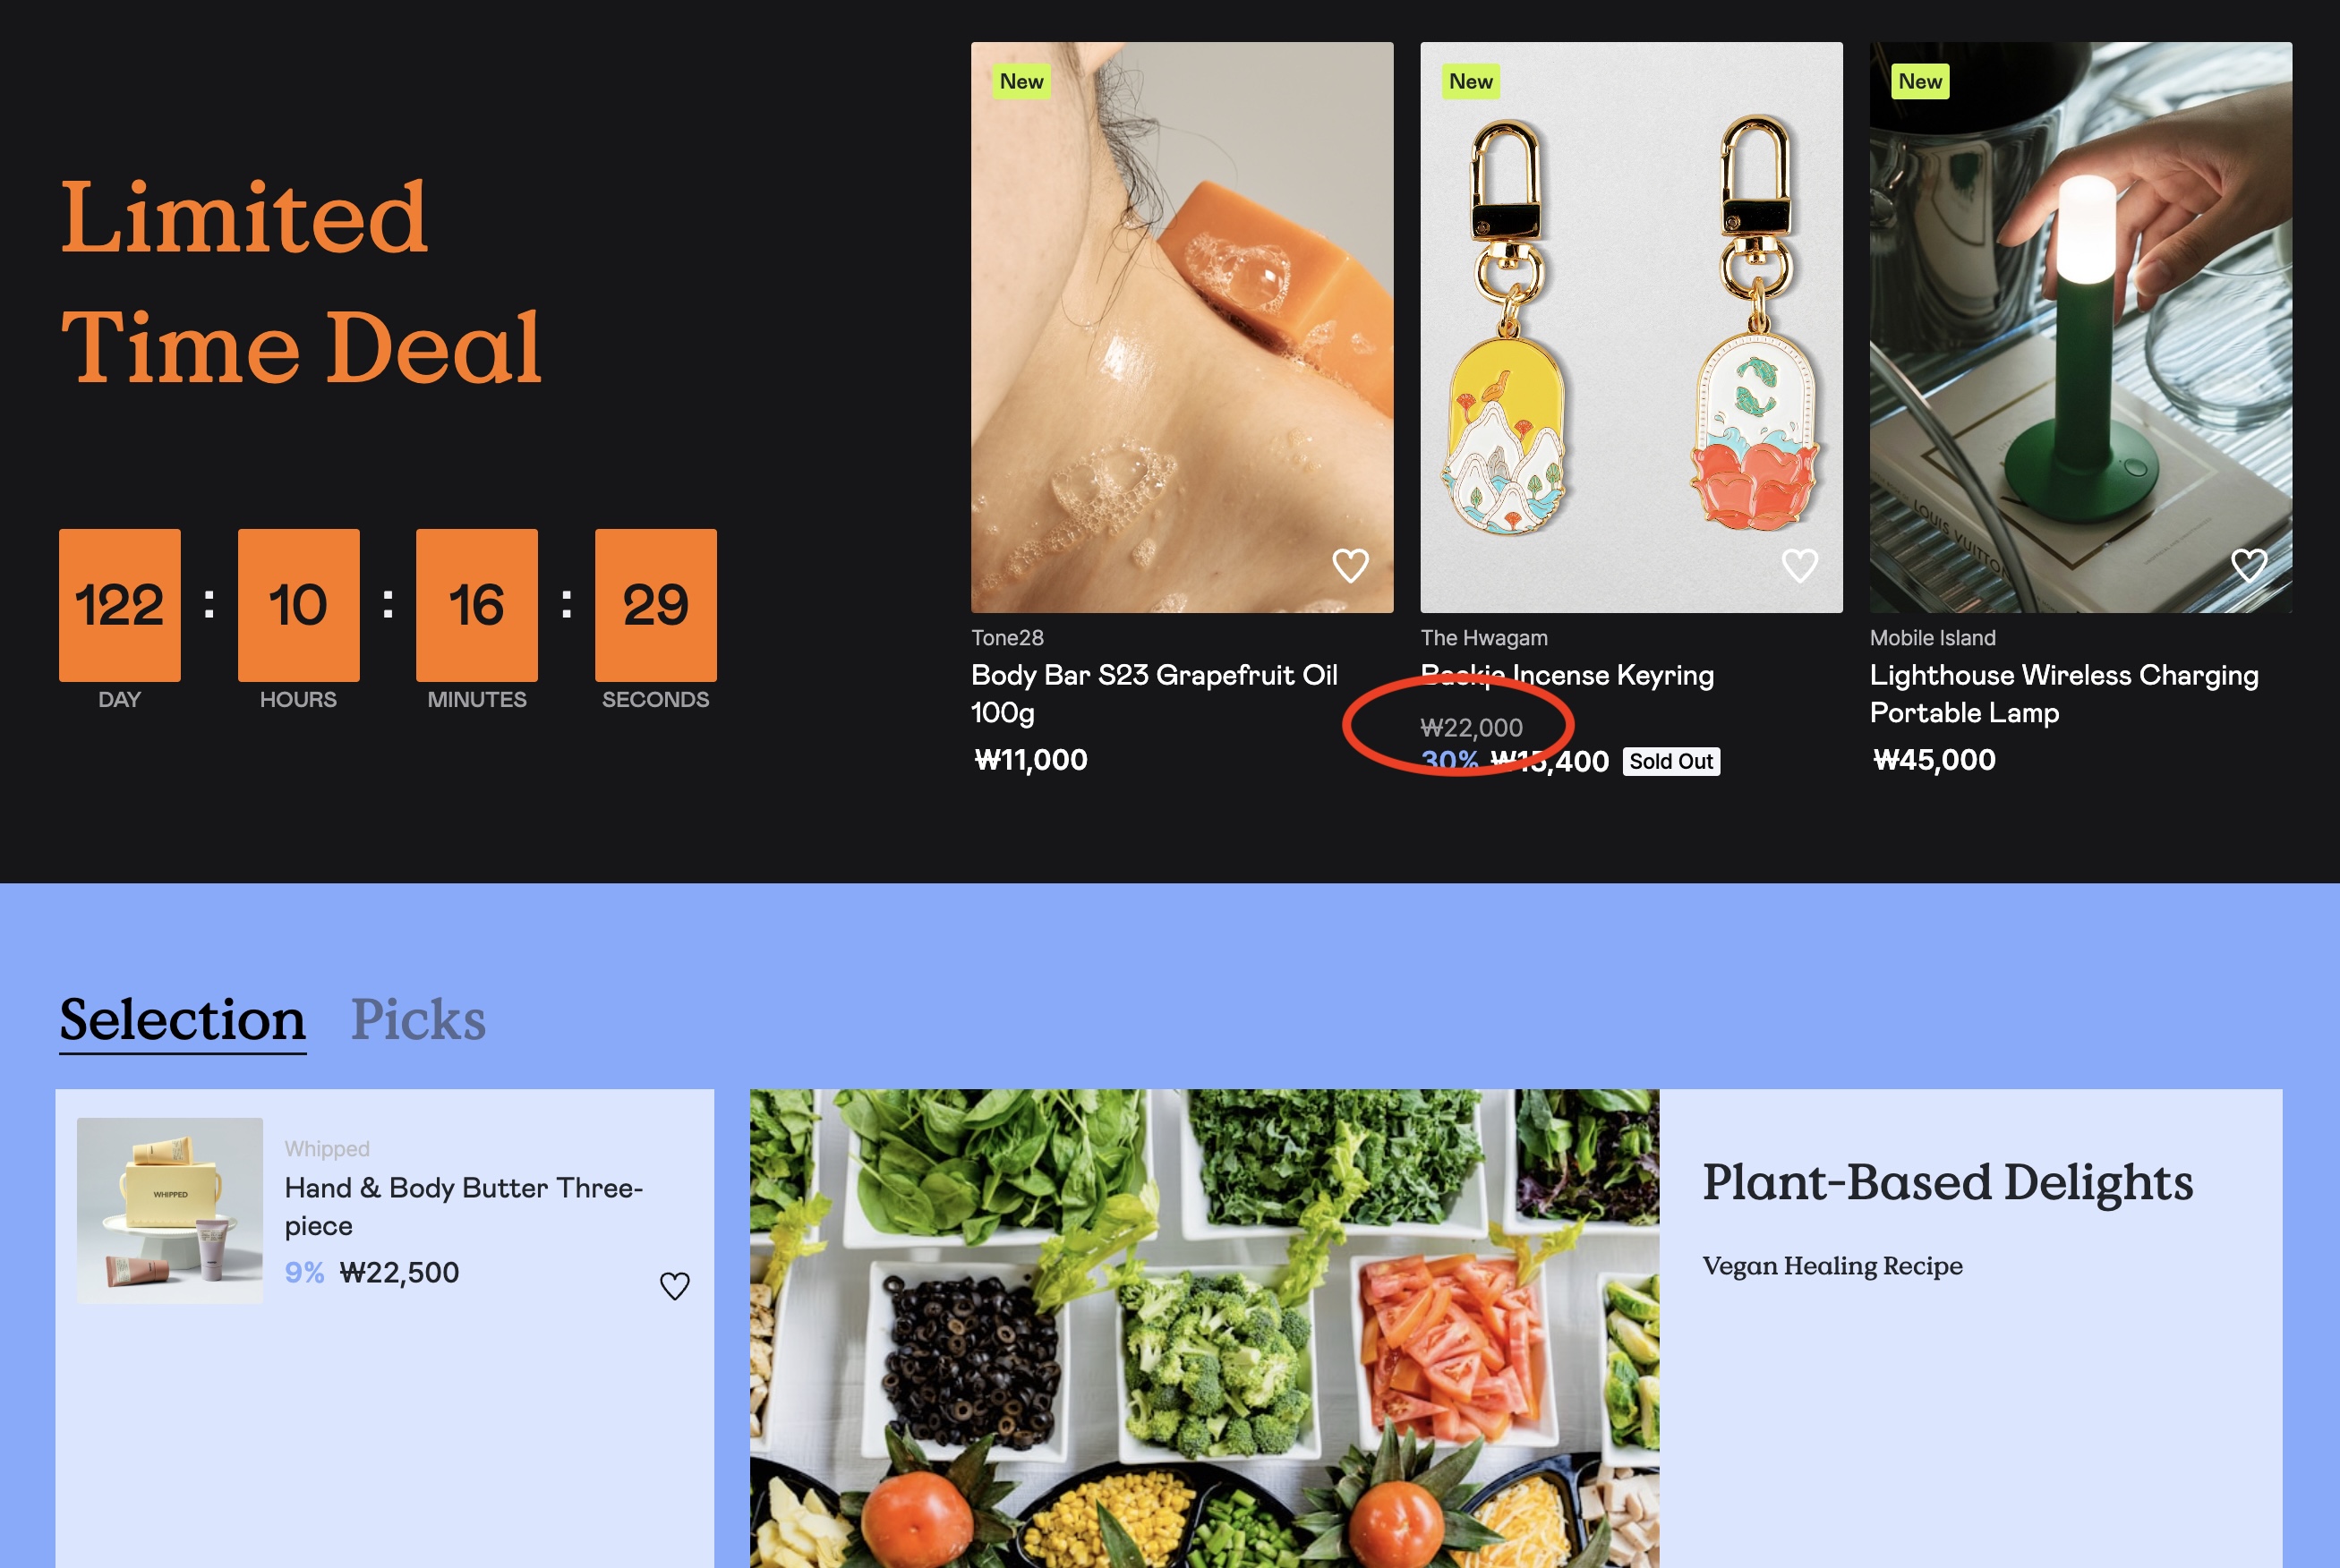Select the Selection tab
The image size is (2340, 1568).
[182, 1020]
